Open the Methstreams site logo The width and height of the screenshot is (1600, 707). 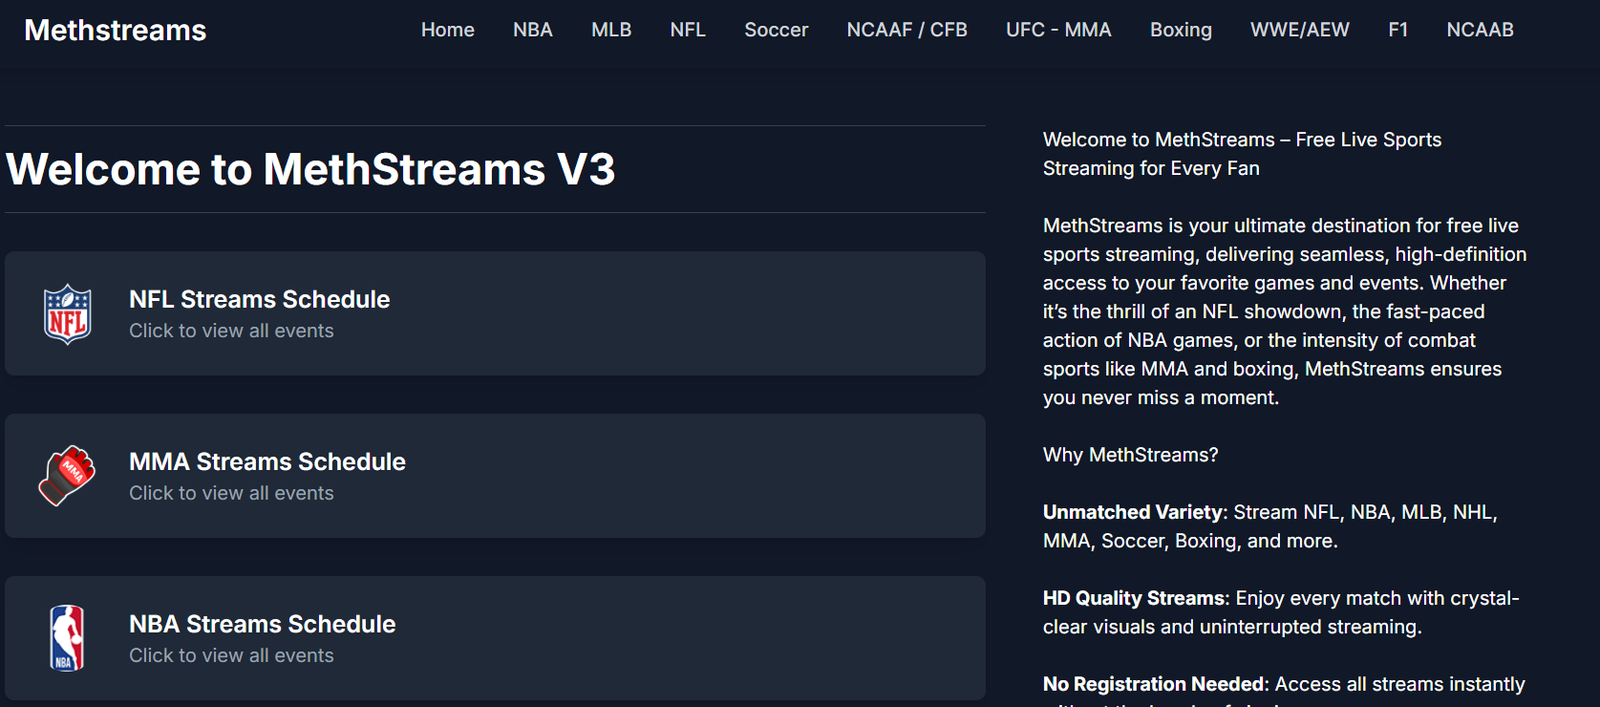115,30
